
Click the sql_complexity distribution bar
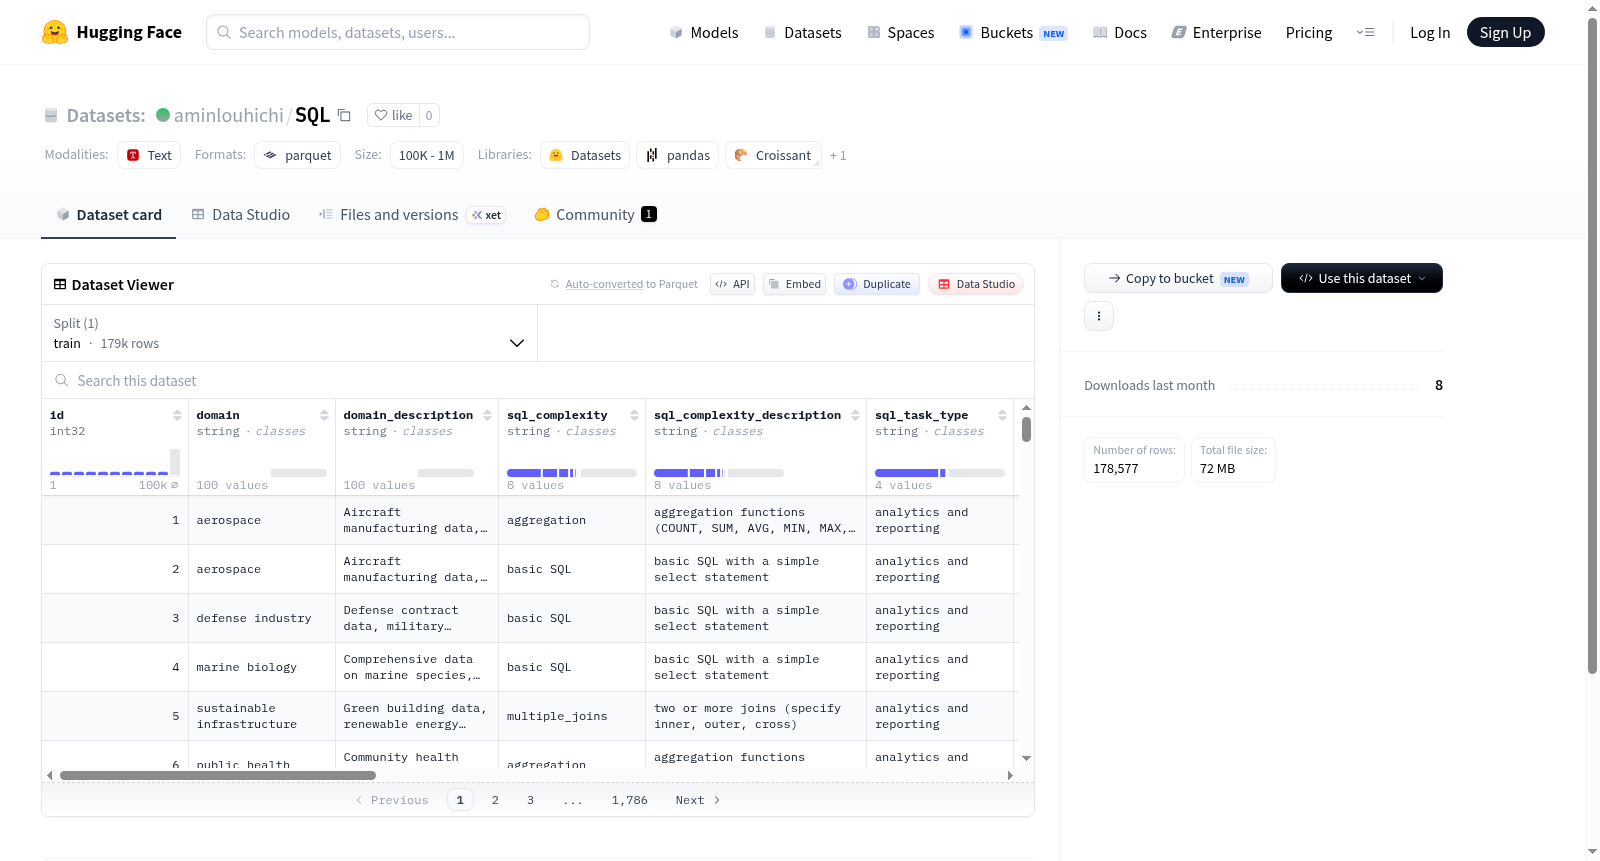click(572, 472)
